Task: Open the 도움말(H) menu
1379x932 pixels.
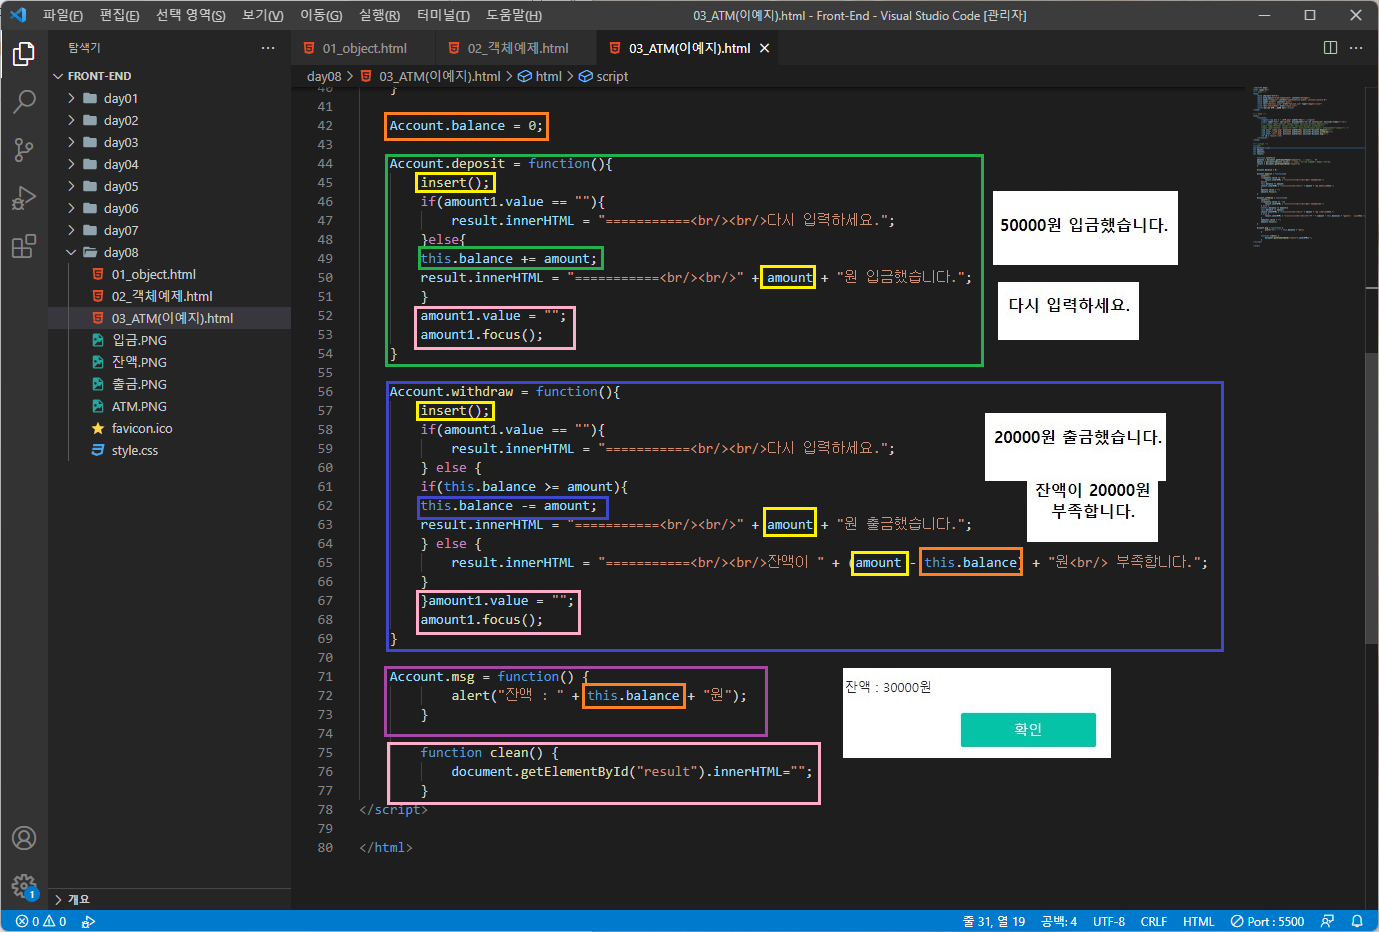Action: coord(514,15)
